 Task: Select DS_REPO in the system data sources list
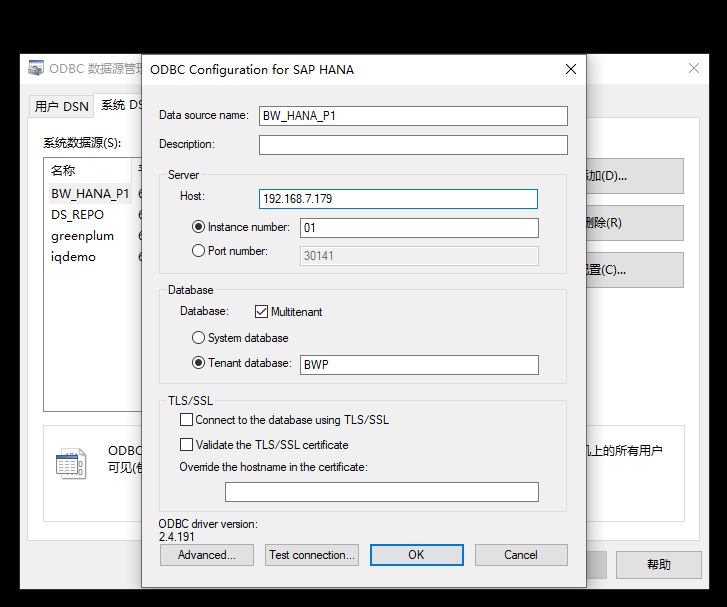77,215
